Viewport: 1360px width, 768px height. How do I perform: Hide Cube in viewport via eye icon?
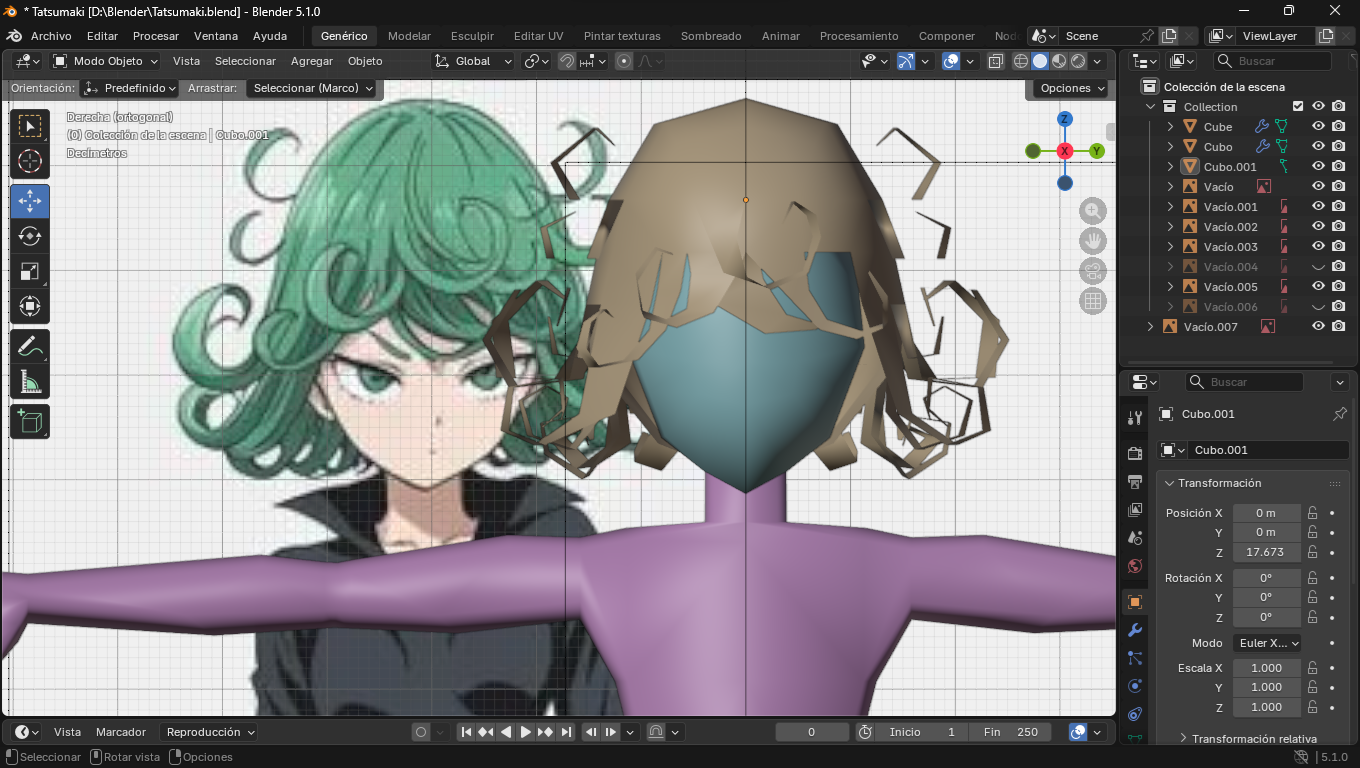pyautogui.click(x=1318, y=127)
